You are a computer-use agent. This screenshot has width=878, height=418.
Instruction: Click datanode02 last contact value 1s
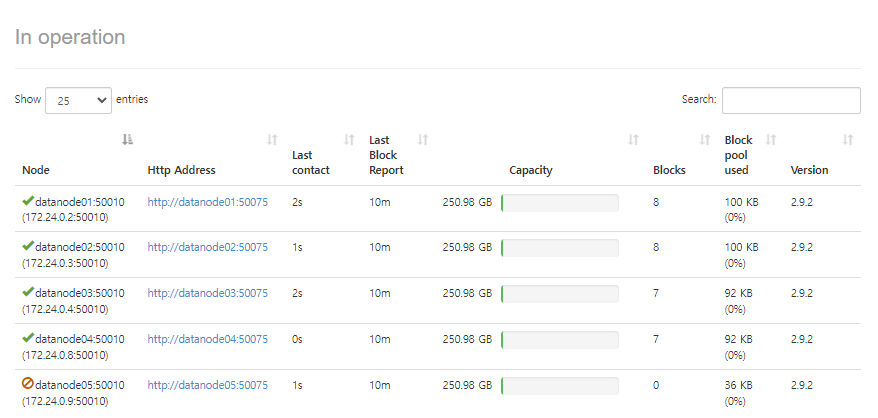(297, 247)
